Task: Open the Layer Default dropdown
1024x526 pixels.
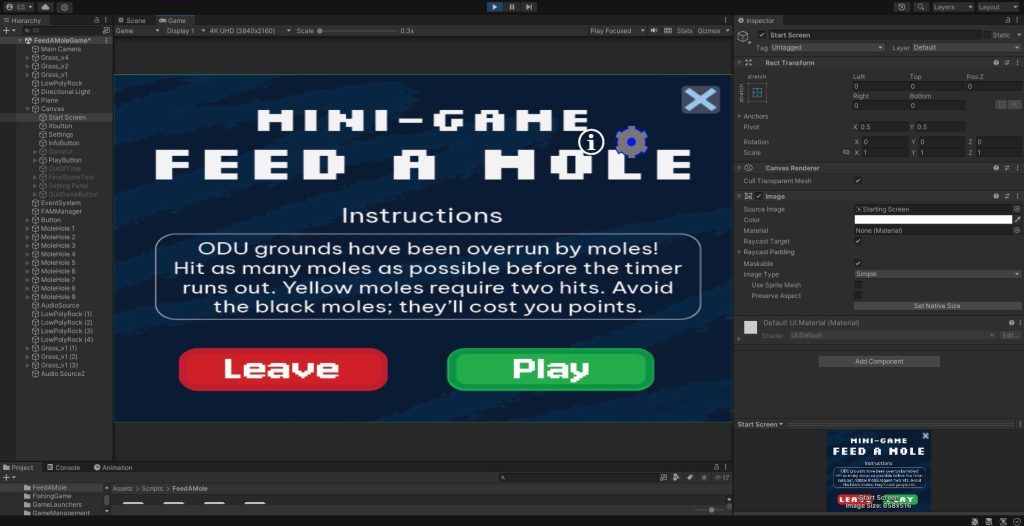Action: coord(966,48)
